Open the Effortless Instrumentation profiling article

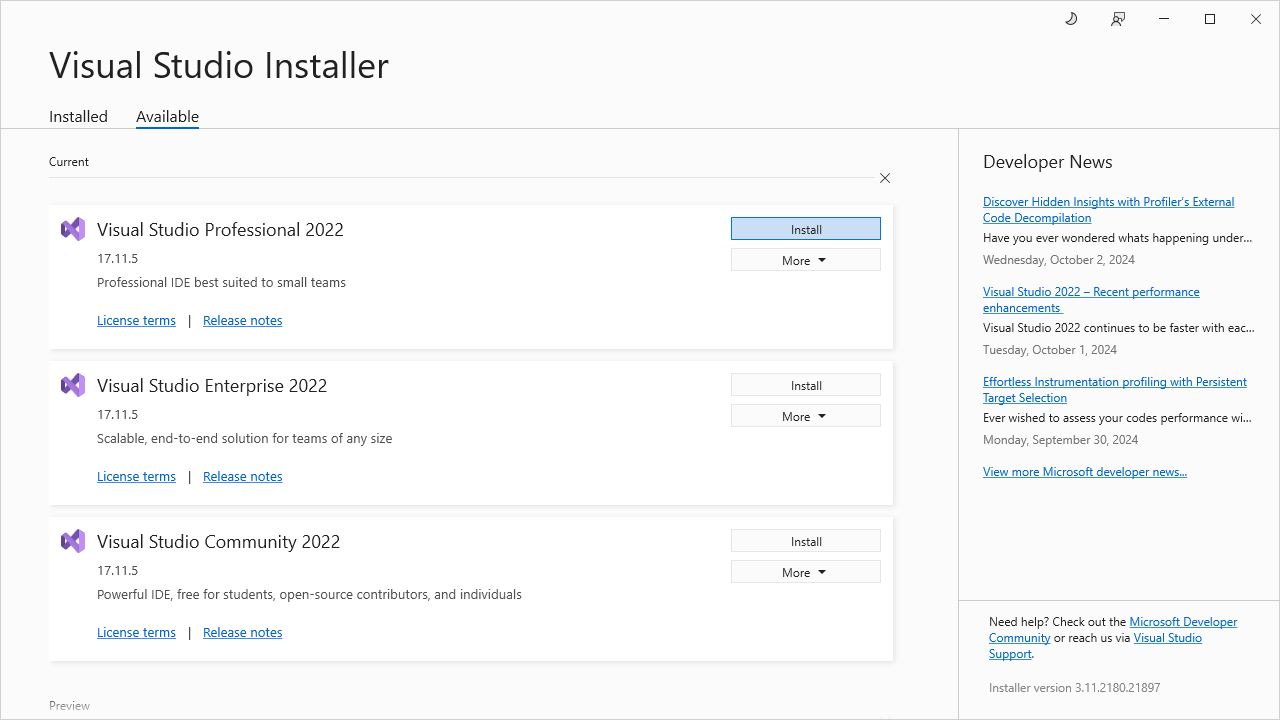[x=1114, y=389]
